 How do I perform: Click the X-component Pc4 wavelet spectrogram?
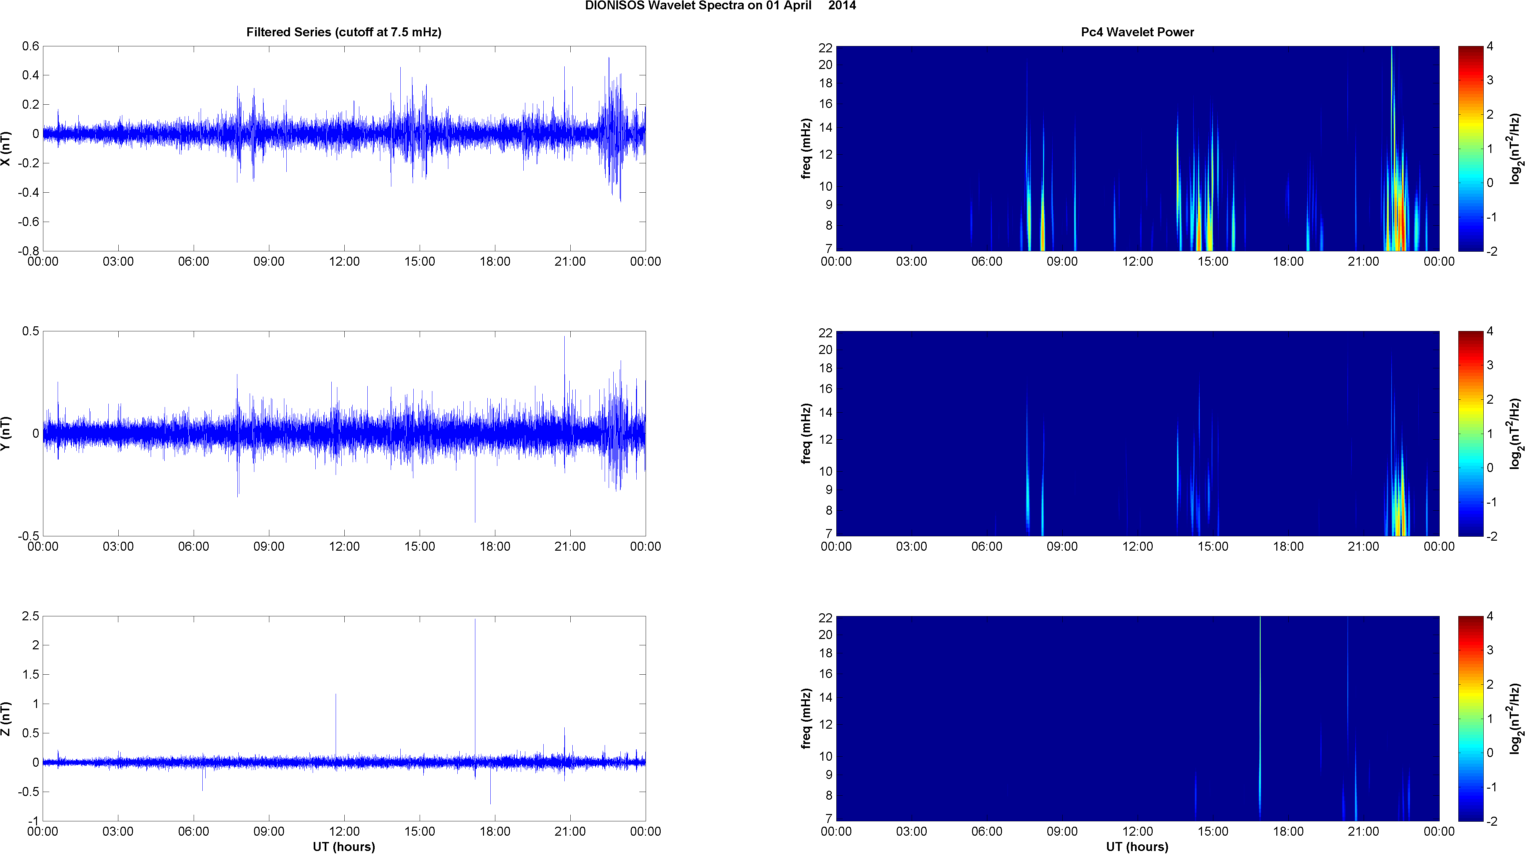tap(1137, 148)
